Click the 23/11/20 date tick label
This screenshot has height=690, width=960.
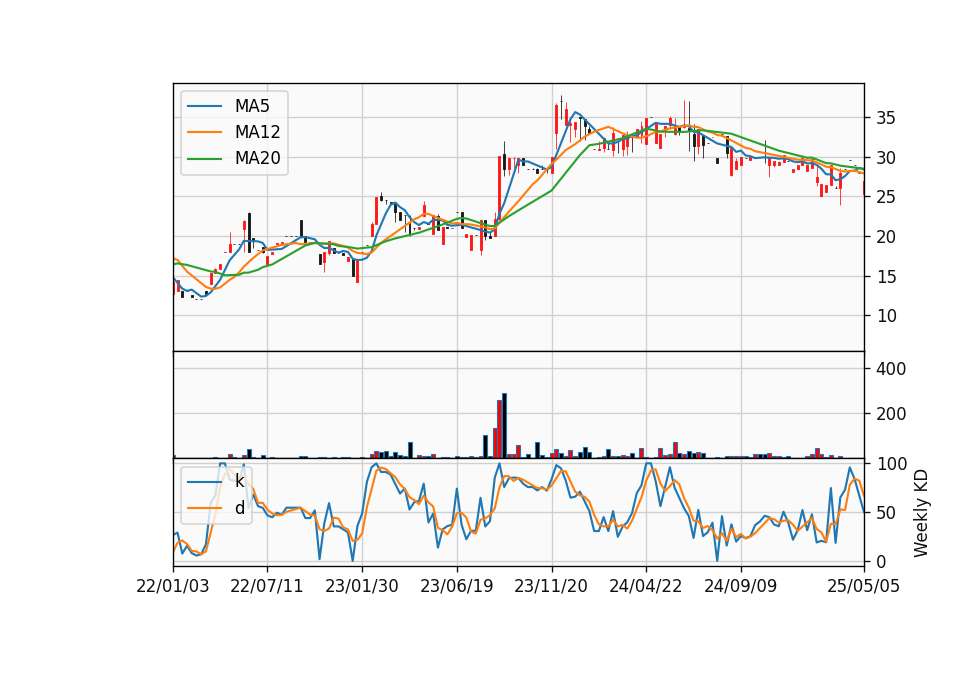coord(551,586)
